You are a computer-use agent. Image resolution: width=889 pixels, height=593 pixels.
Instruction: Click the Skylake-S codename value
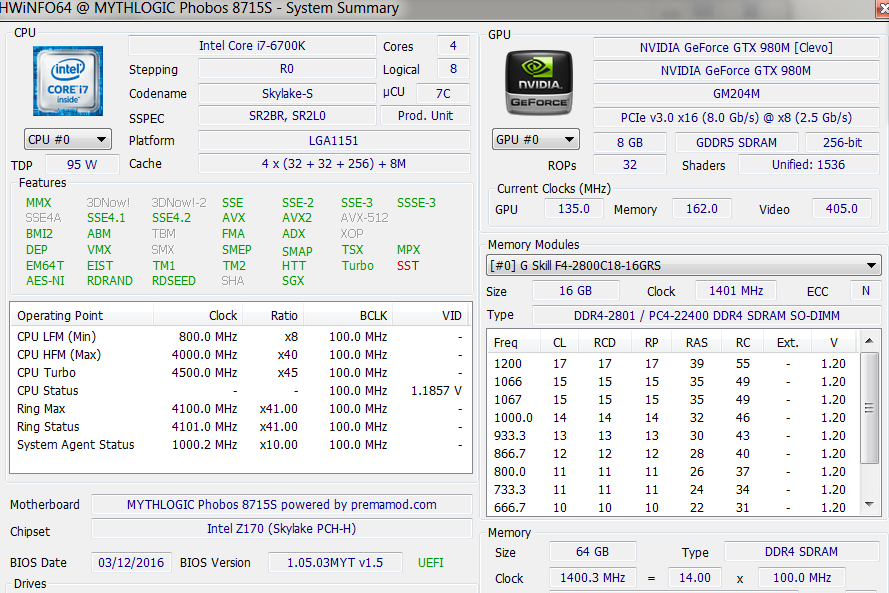287,94
